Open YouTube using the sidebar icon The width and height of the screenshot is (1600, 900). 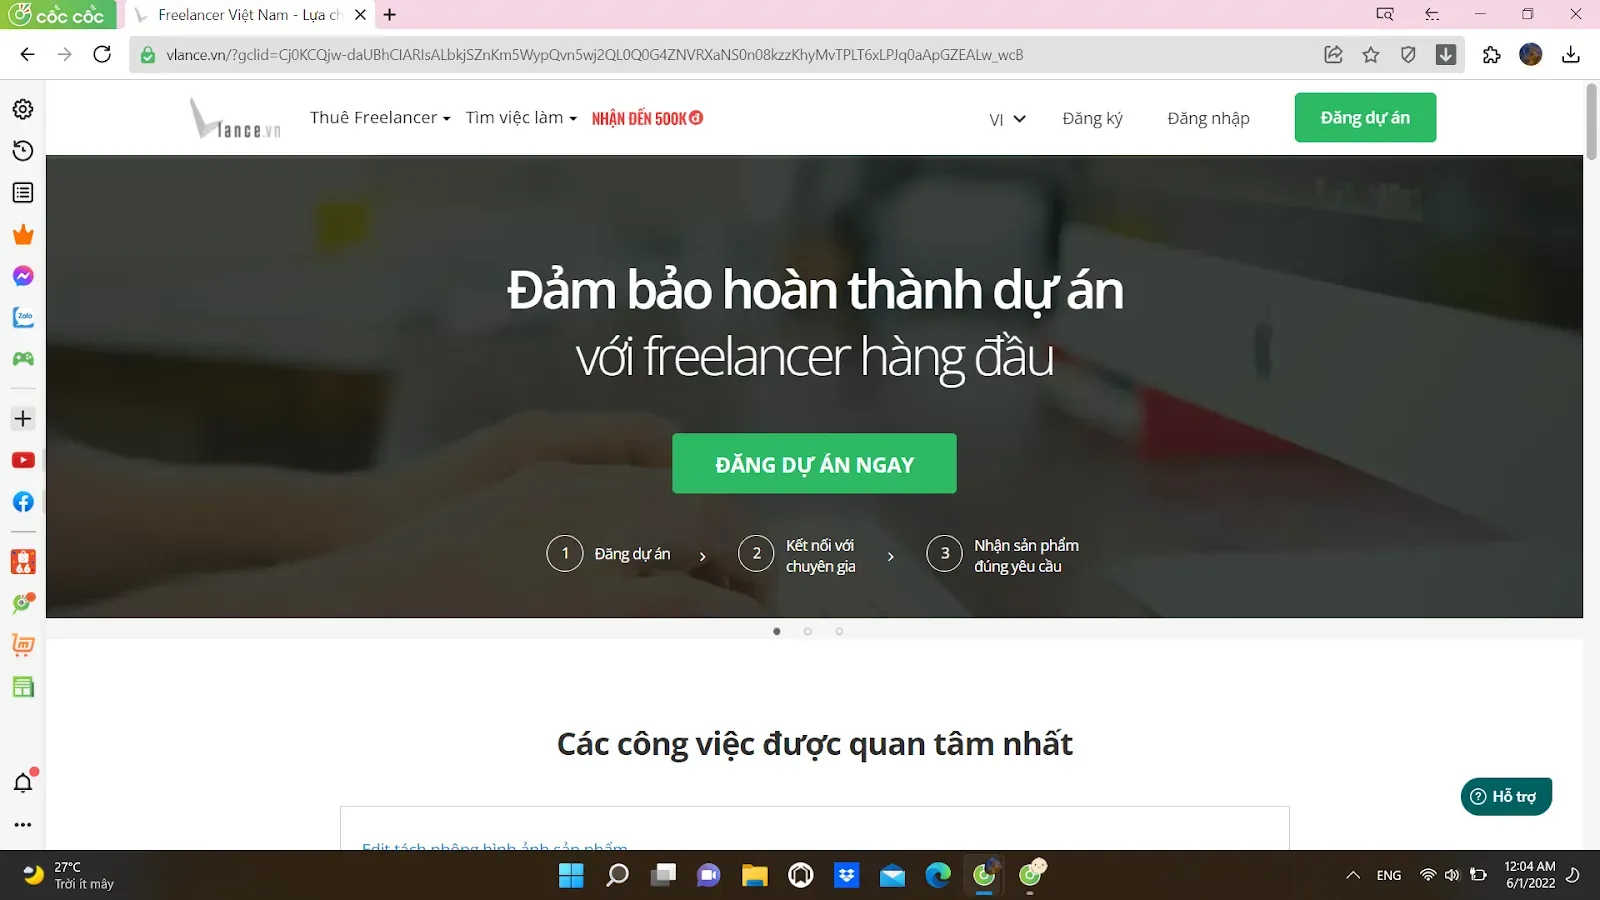[x=22, y=459]
